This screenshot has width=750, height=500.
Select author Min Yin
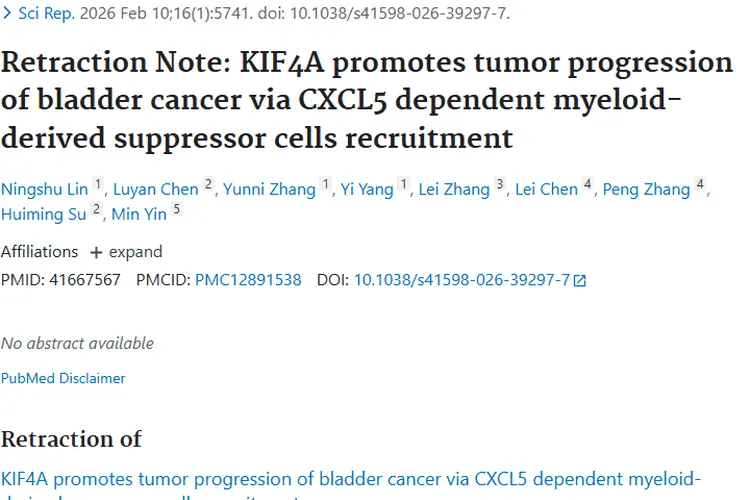coord(137,212)
